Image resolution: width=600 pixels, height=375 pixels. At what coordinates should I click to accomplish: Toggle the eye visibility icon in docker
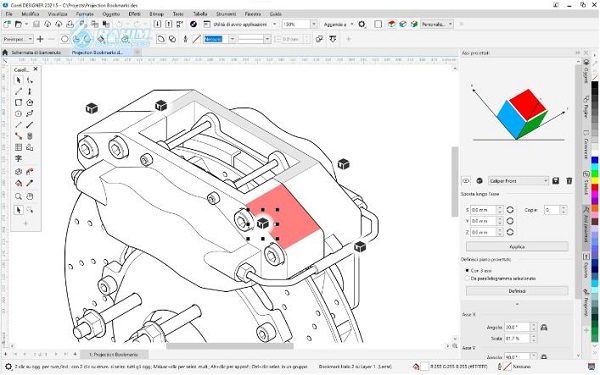[466, 181]
